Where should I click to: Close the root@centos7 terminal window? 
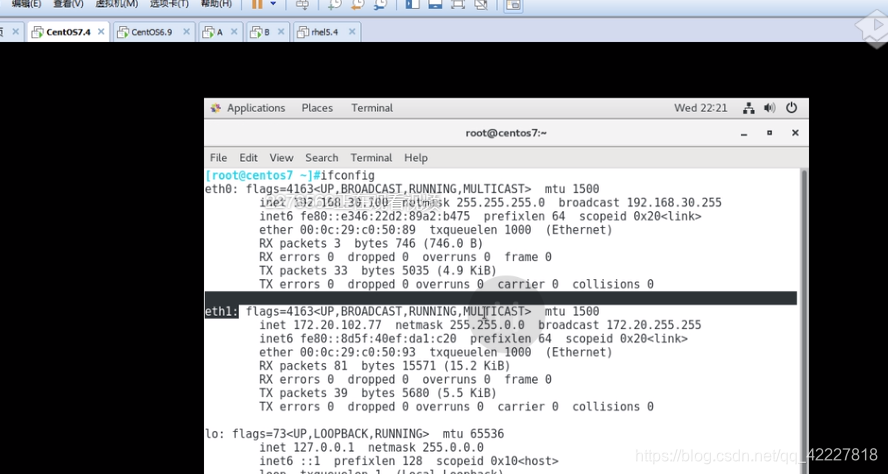pos(795,133)
